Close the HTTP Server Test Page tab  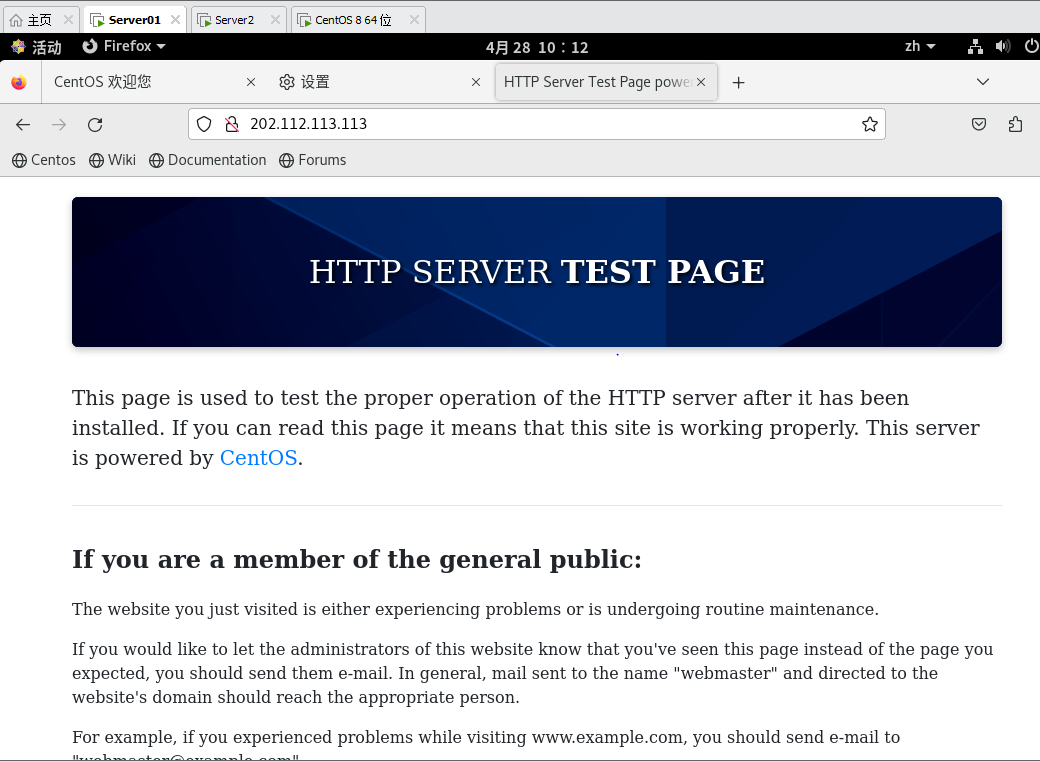tap(701, 82)
